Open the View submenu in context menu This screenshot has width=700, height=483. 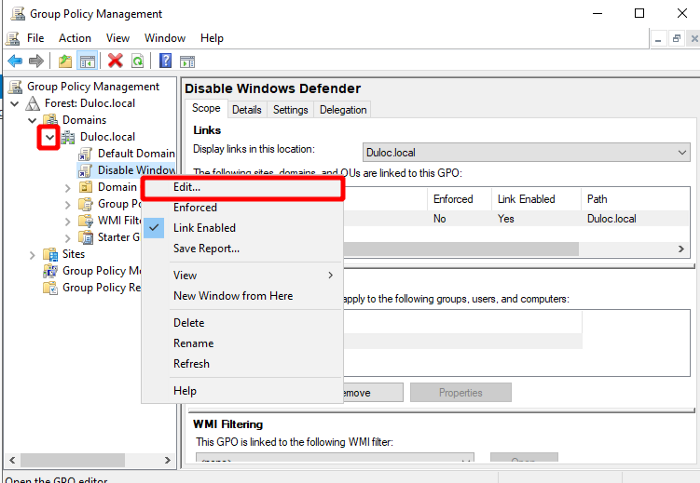point(242,275)
